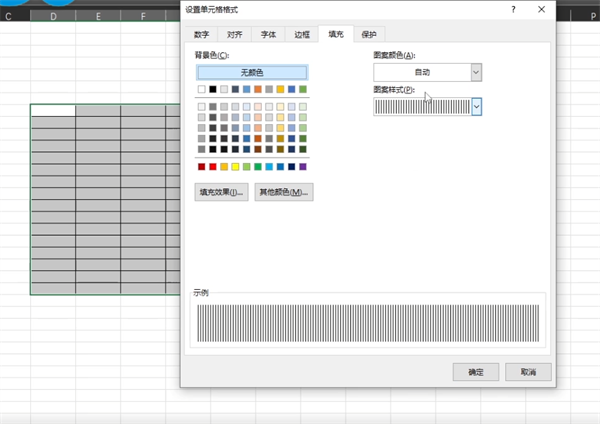Image resolution: width=600 pixels, height=424 pixels.
Task: Open 填充效果 options
Action: coord(222,192)
